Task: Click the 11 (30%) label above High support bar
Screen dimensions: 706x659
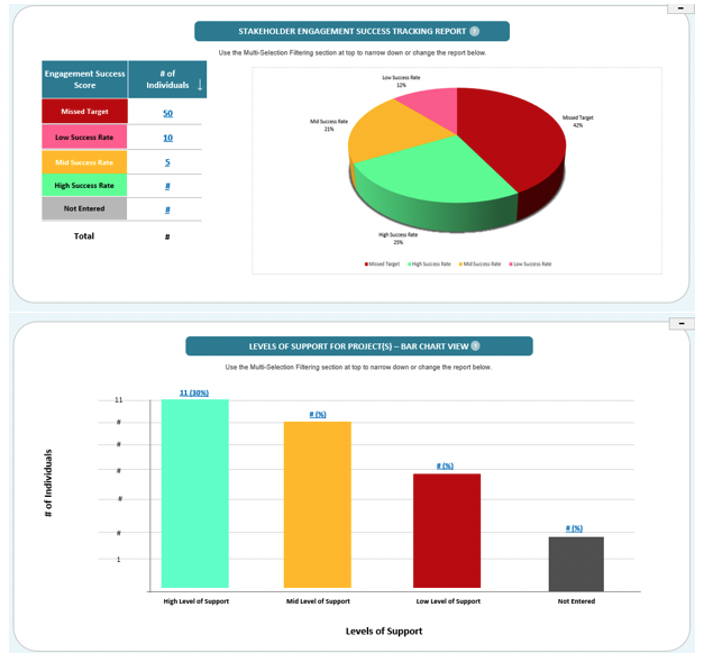Action: click(x=194, y=393)
